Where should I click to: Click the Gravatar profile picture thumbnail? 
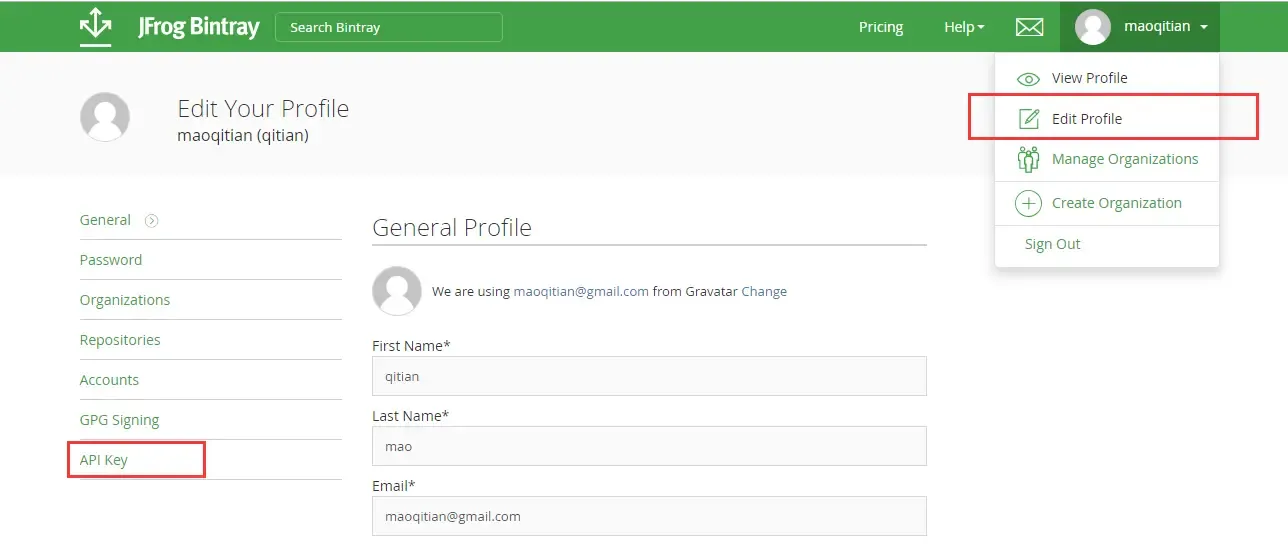(396, 291)
